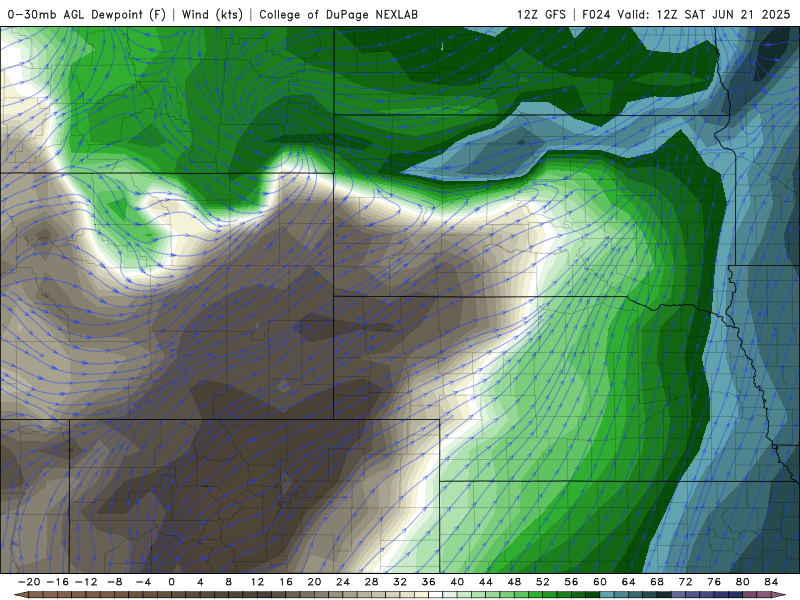Click the 'F024 Valid: 12Z SAT JUN 21 2025' text
The image size is (800, 600).
(x=686, y=14)
